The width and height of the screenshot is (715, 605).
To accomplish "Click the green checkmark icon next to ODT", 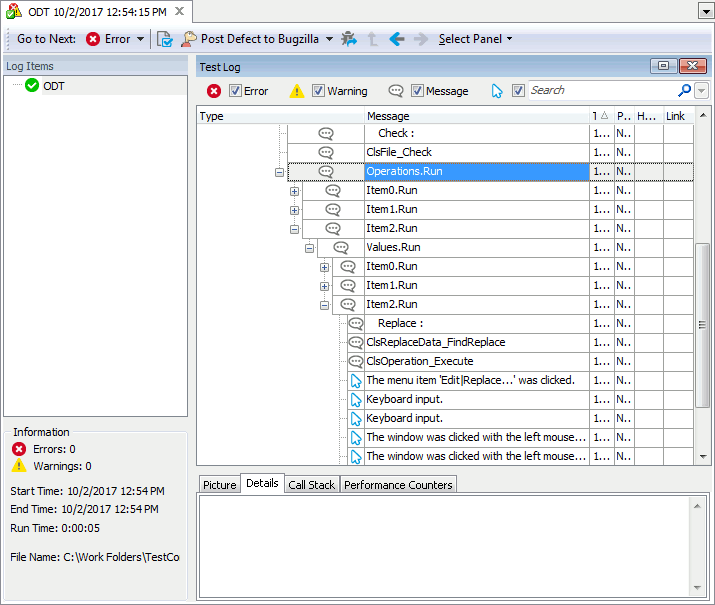I will tap(32, 86).
